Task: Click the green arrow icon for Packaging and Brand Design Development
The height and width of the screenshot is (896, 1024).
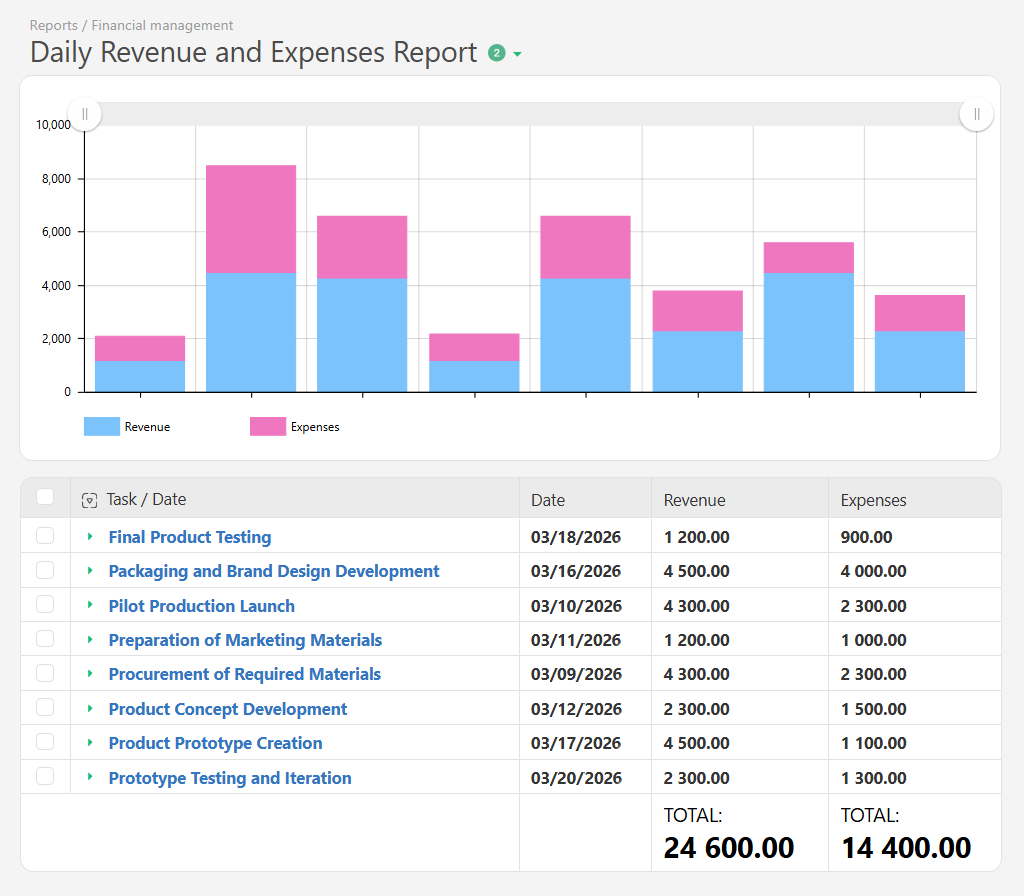Action: 91,571
